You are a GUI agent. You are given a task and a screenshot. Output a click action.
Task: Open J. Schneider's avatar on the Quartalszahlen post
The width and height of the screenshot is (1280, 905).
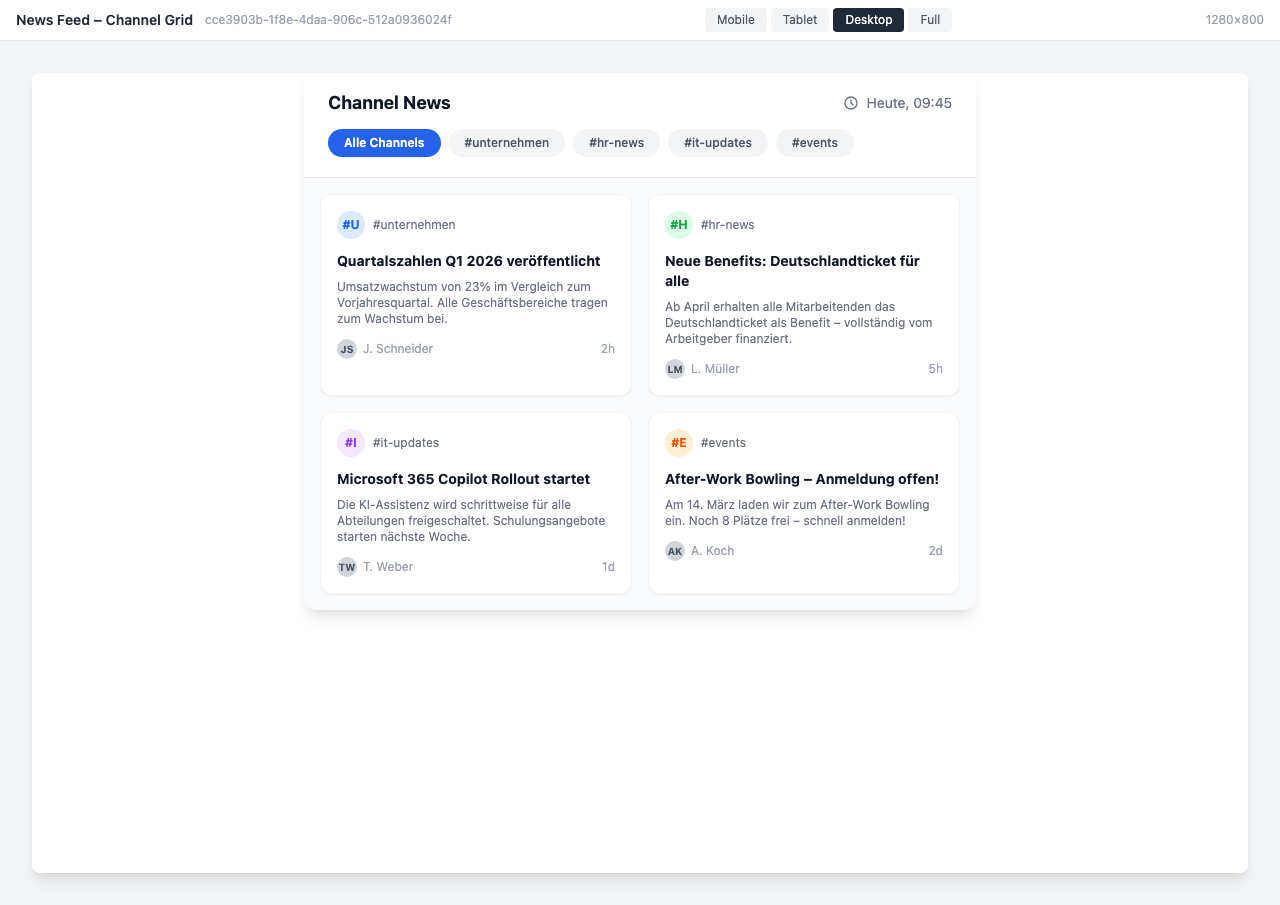point(347,349)
